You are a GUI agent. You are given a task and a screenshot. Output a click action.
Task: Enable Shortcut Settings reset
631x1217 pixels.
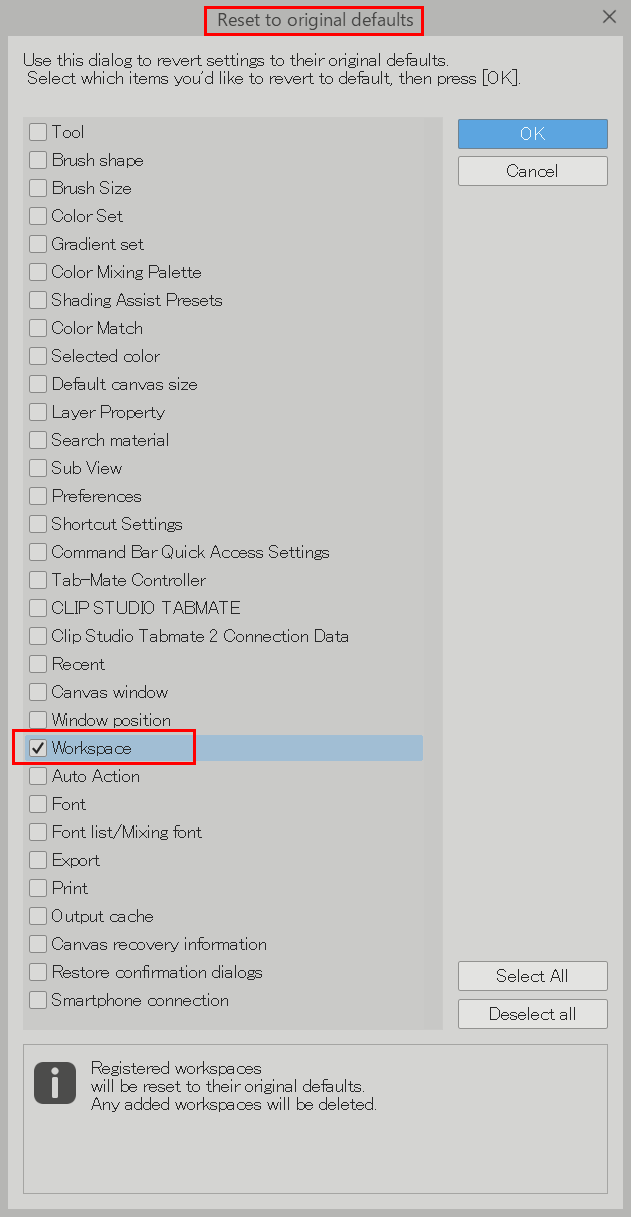(37, 524)
